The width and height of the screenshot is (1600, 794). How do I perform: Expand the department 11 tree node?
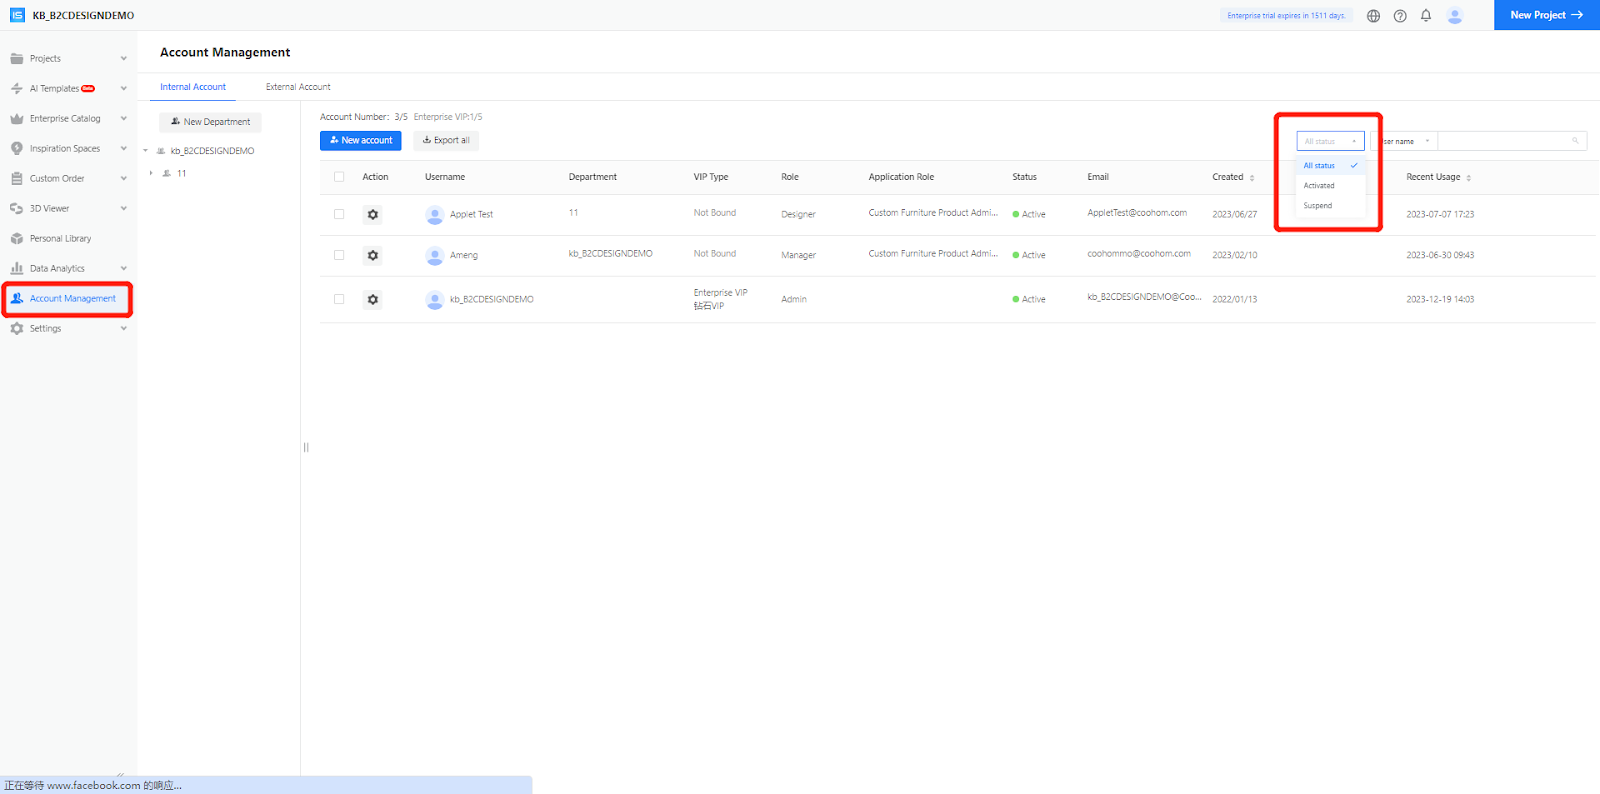tap(151, 173)
